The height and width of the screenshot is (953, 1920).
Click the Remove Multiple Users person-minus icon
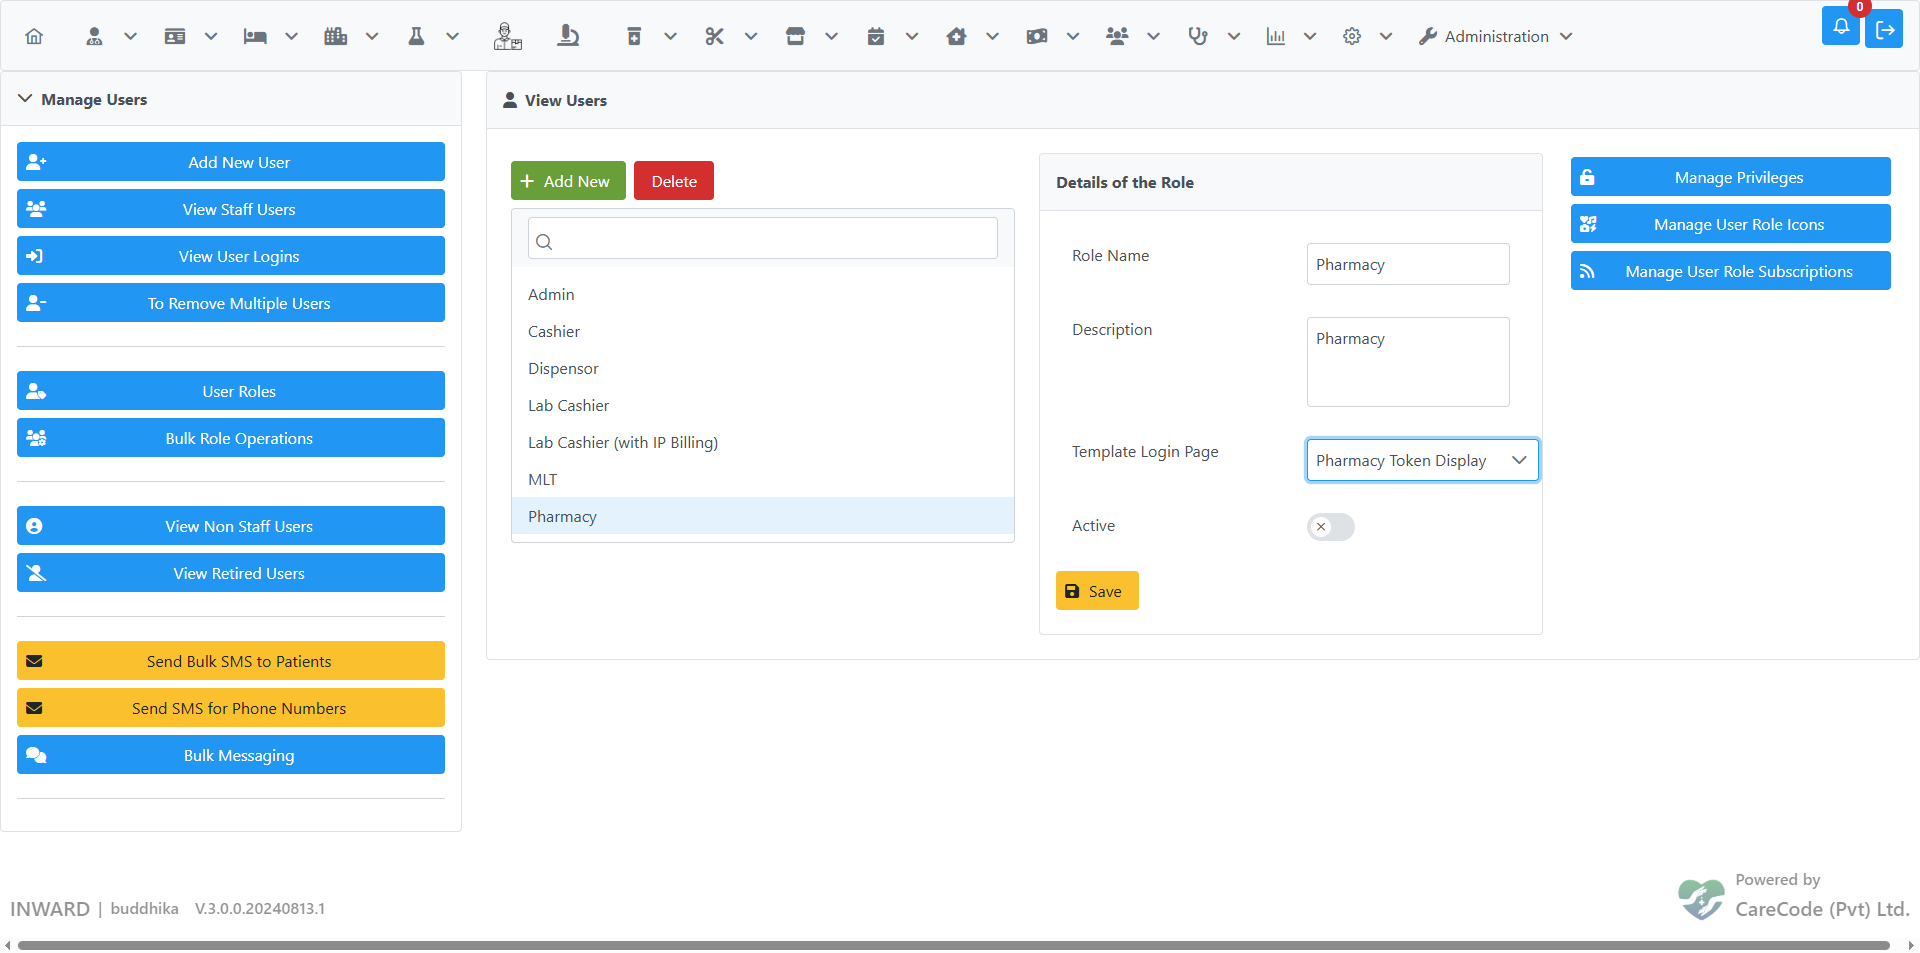[x=36, y=303]
